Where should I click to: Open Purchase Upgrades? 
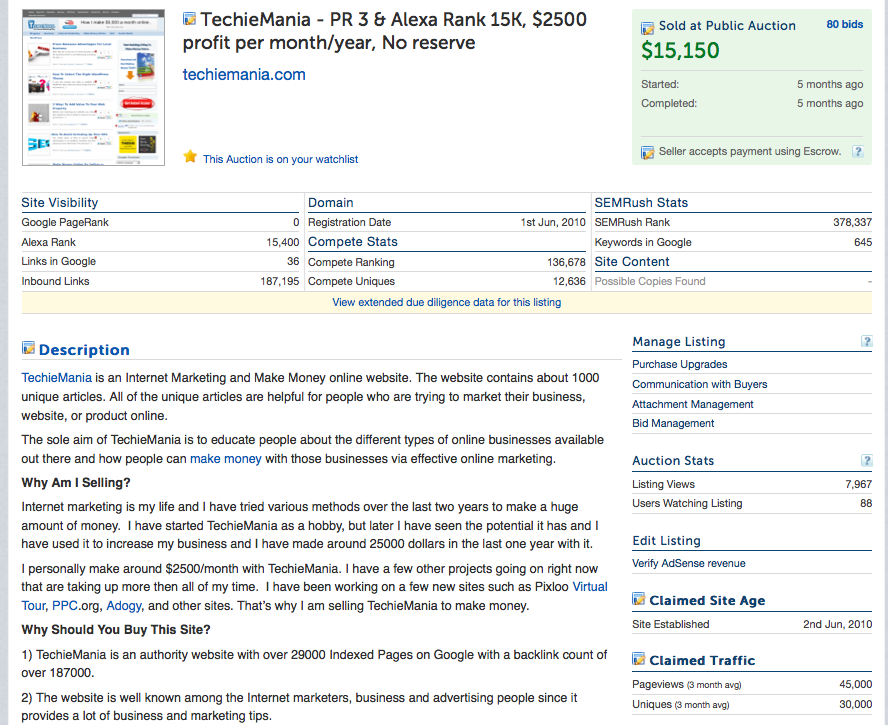point(680,364)
